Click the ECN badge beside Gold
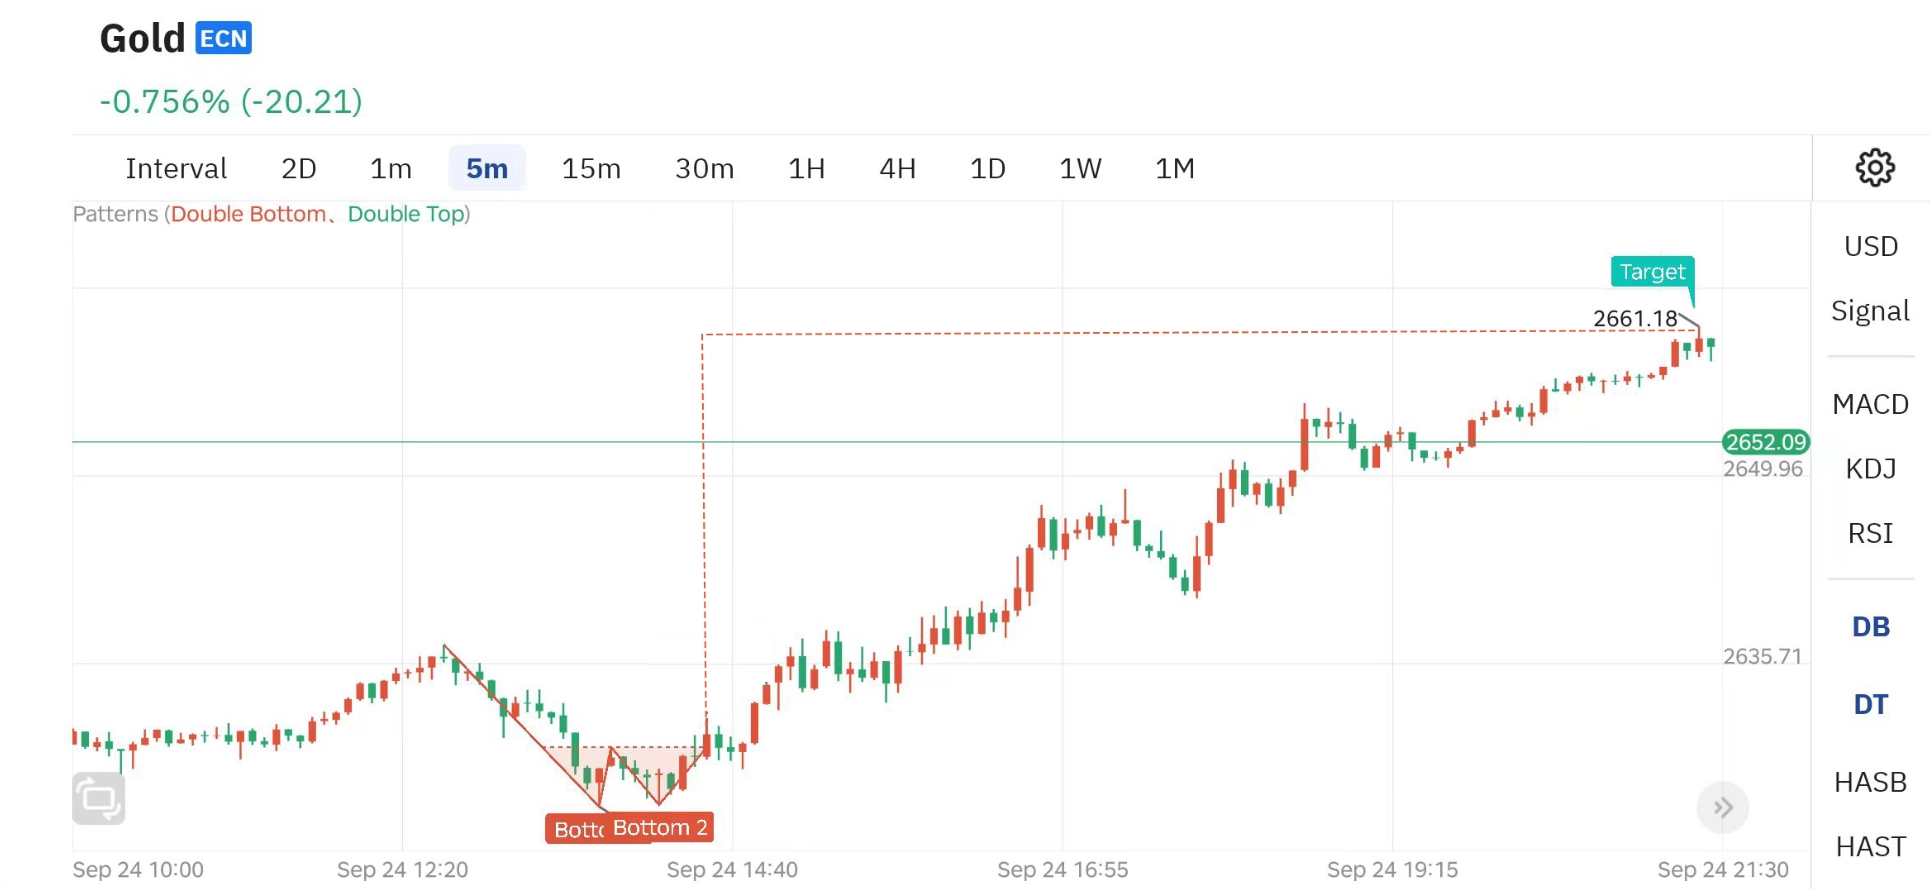The width and height of the screenshot is (1930, 889). point(223,38)
